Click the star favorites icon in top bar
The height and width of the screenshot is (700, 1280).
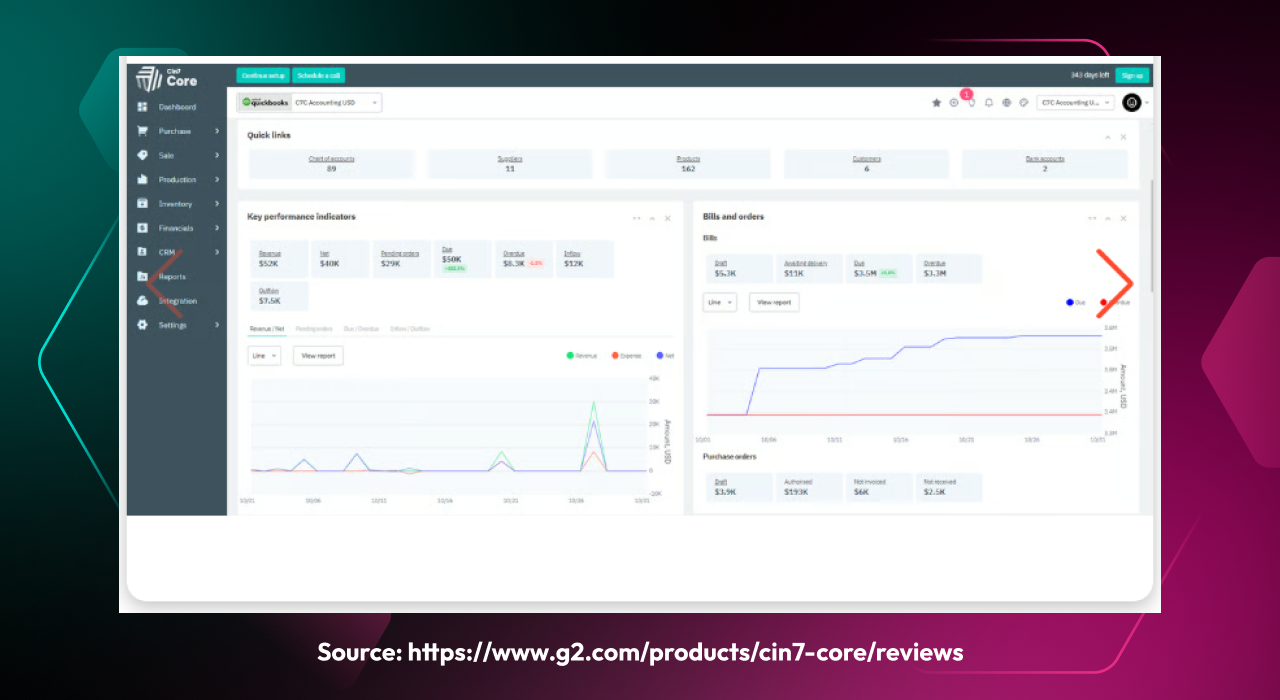click(937, 102)
